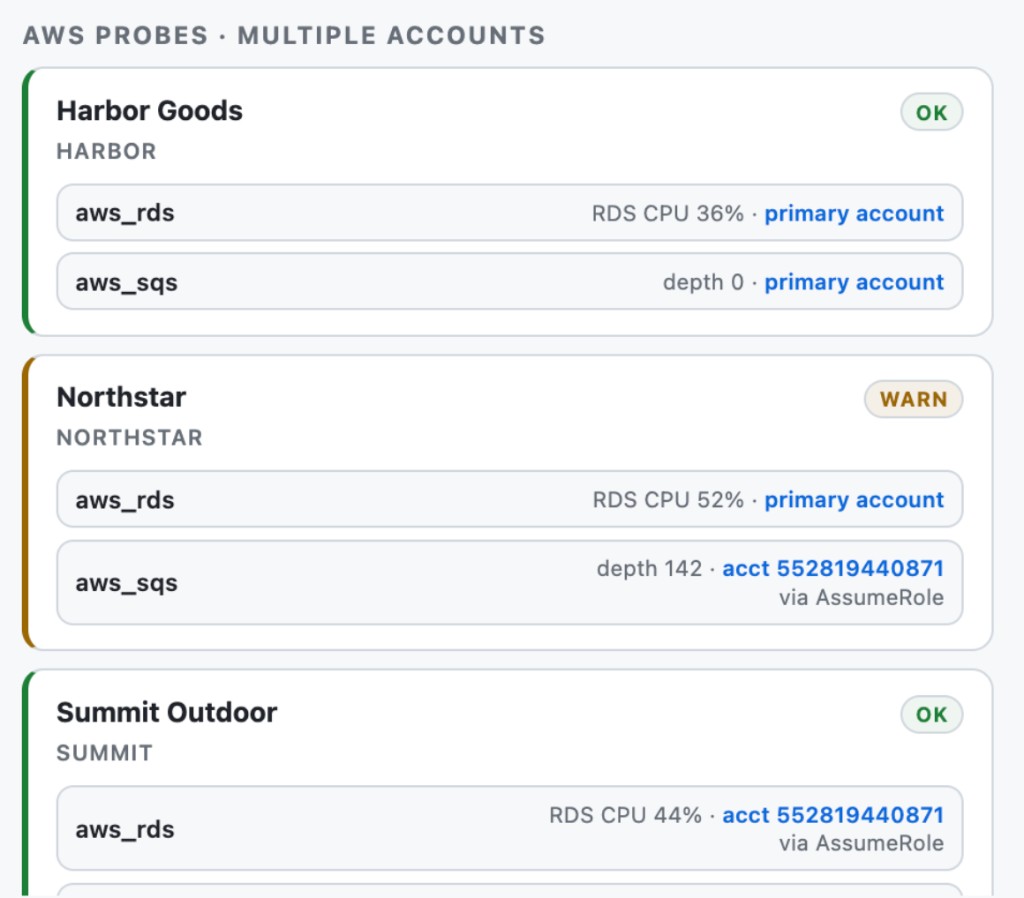1024x898 pixels.
Task: Click the RDS CPU 44% value
Action: (x=625, y=815)
